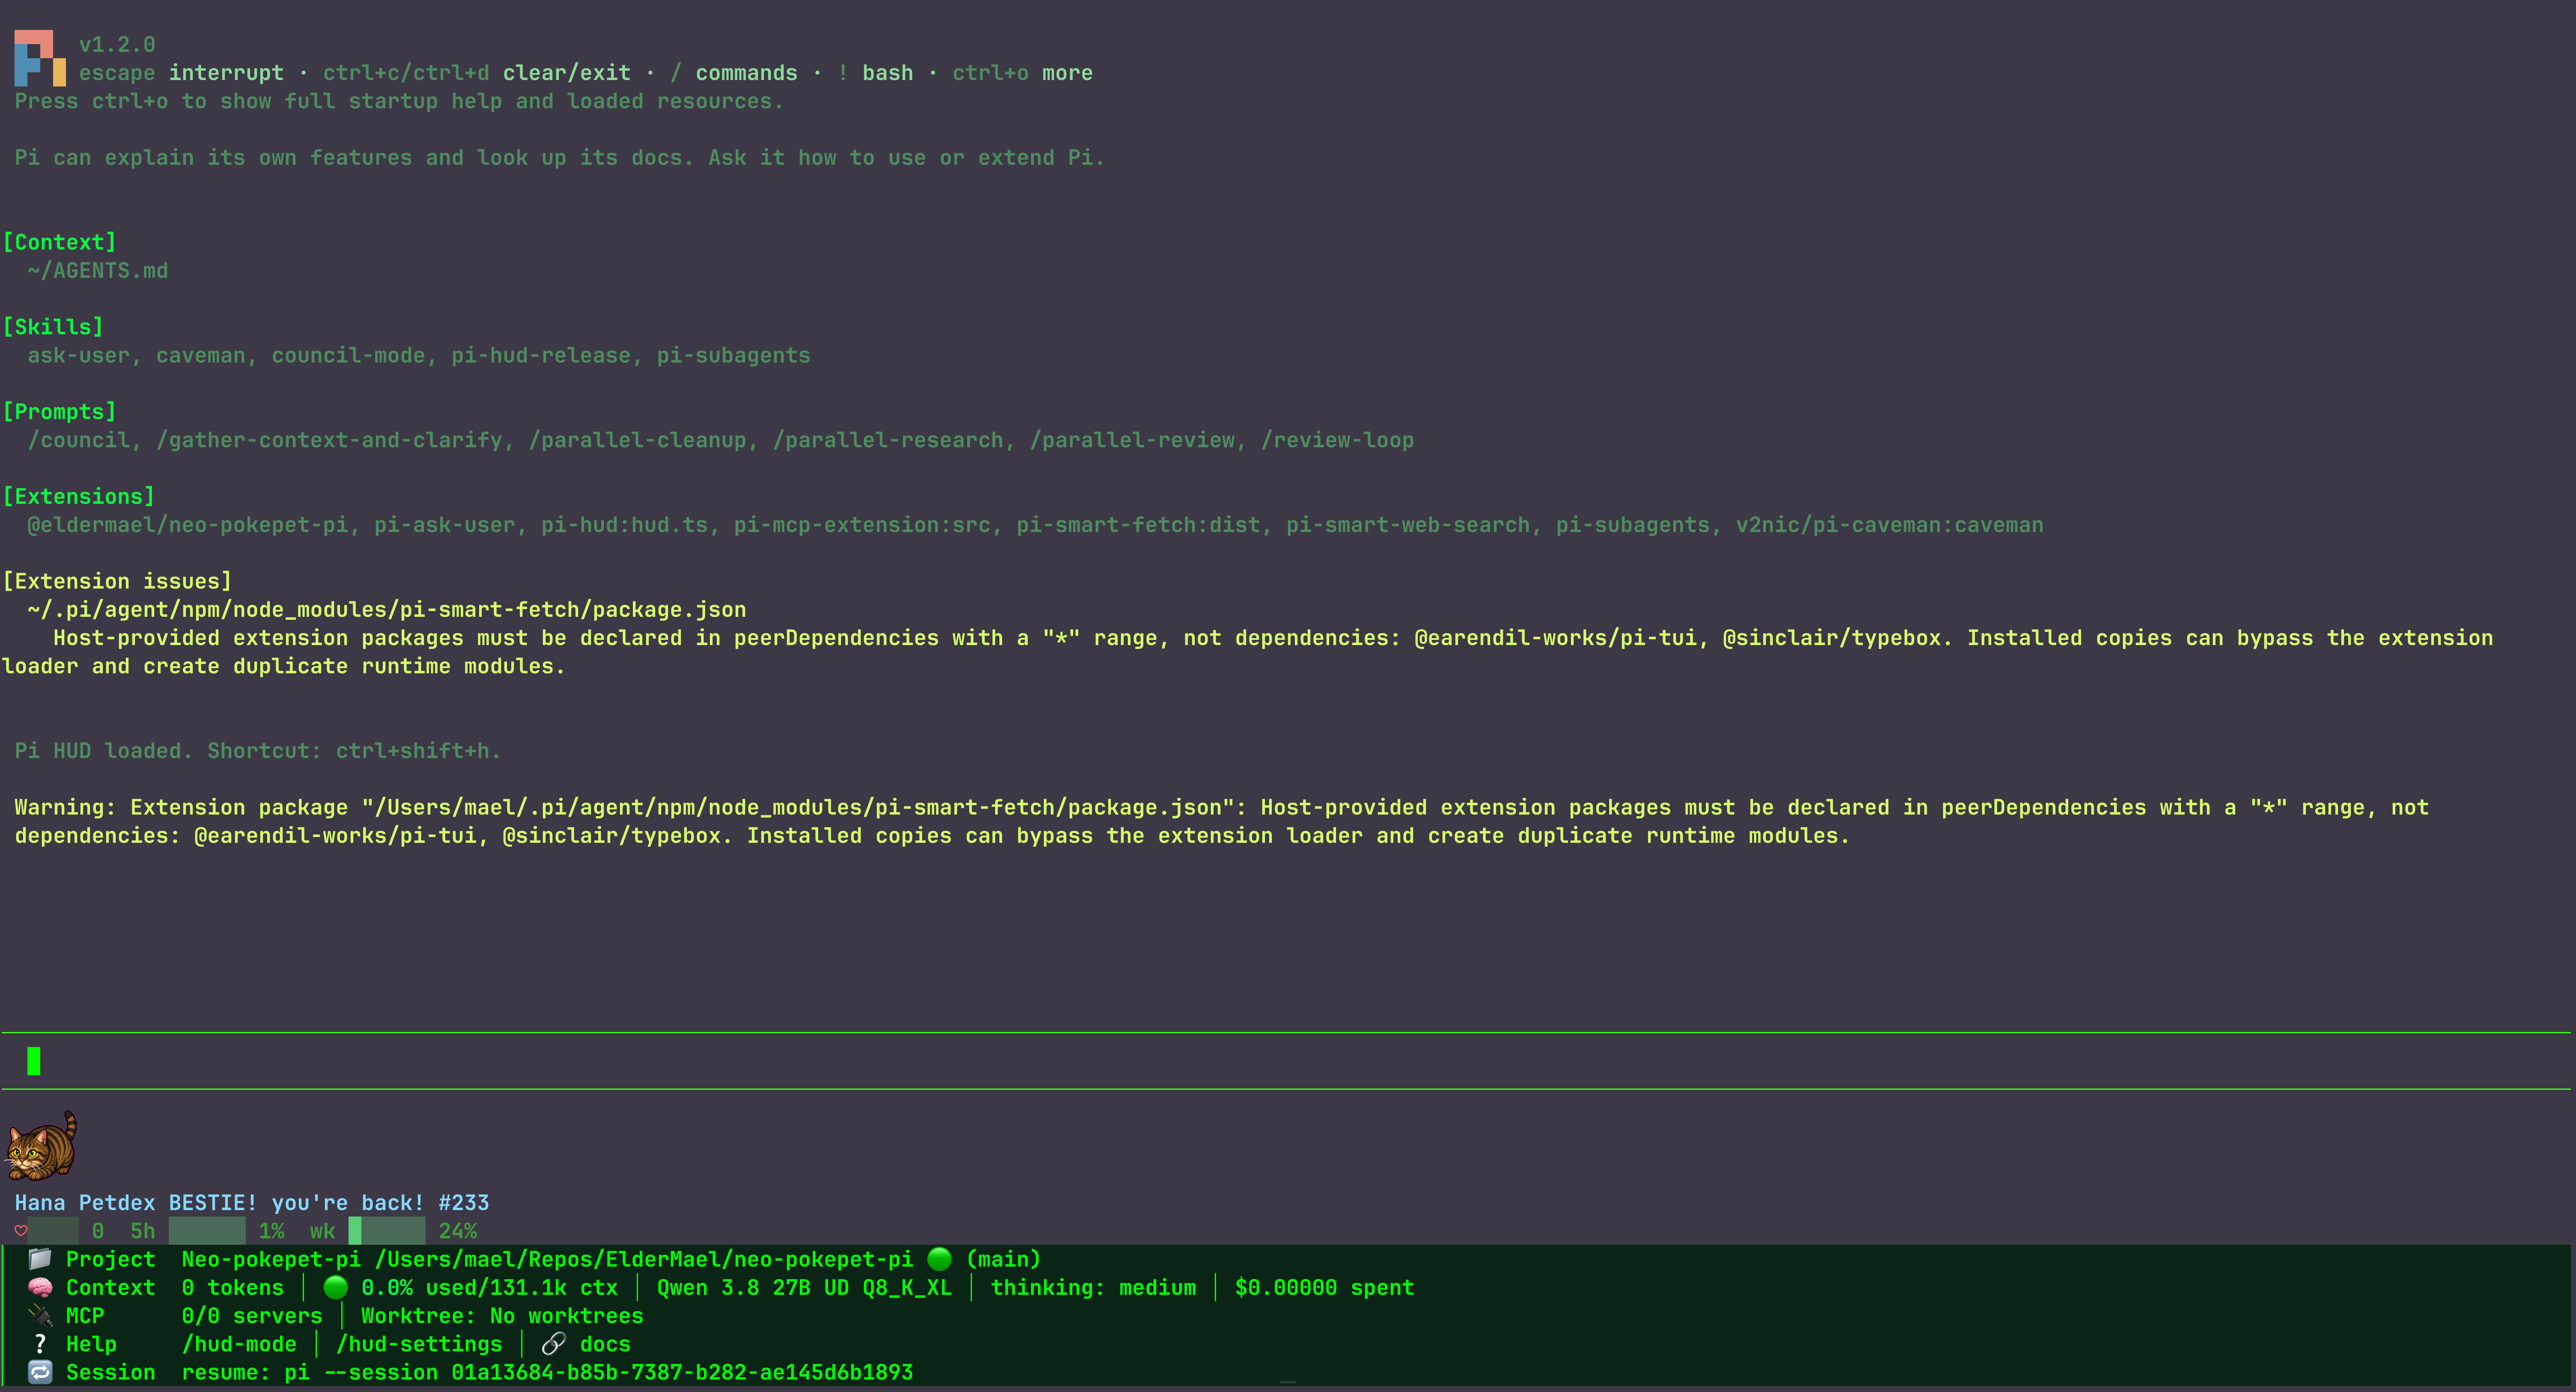Click the Qwen 3.8 27B UD Q8_K_XL model name
2576x1392 pixels.
804,1287
